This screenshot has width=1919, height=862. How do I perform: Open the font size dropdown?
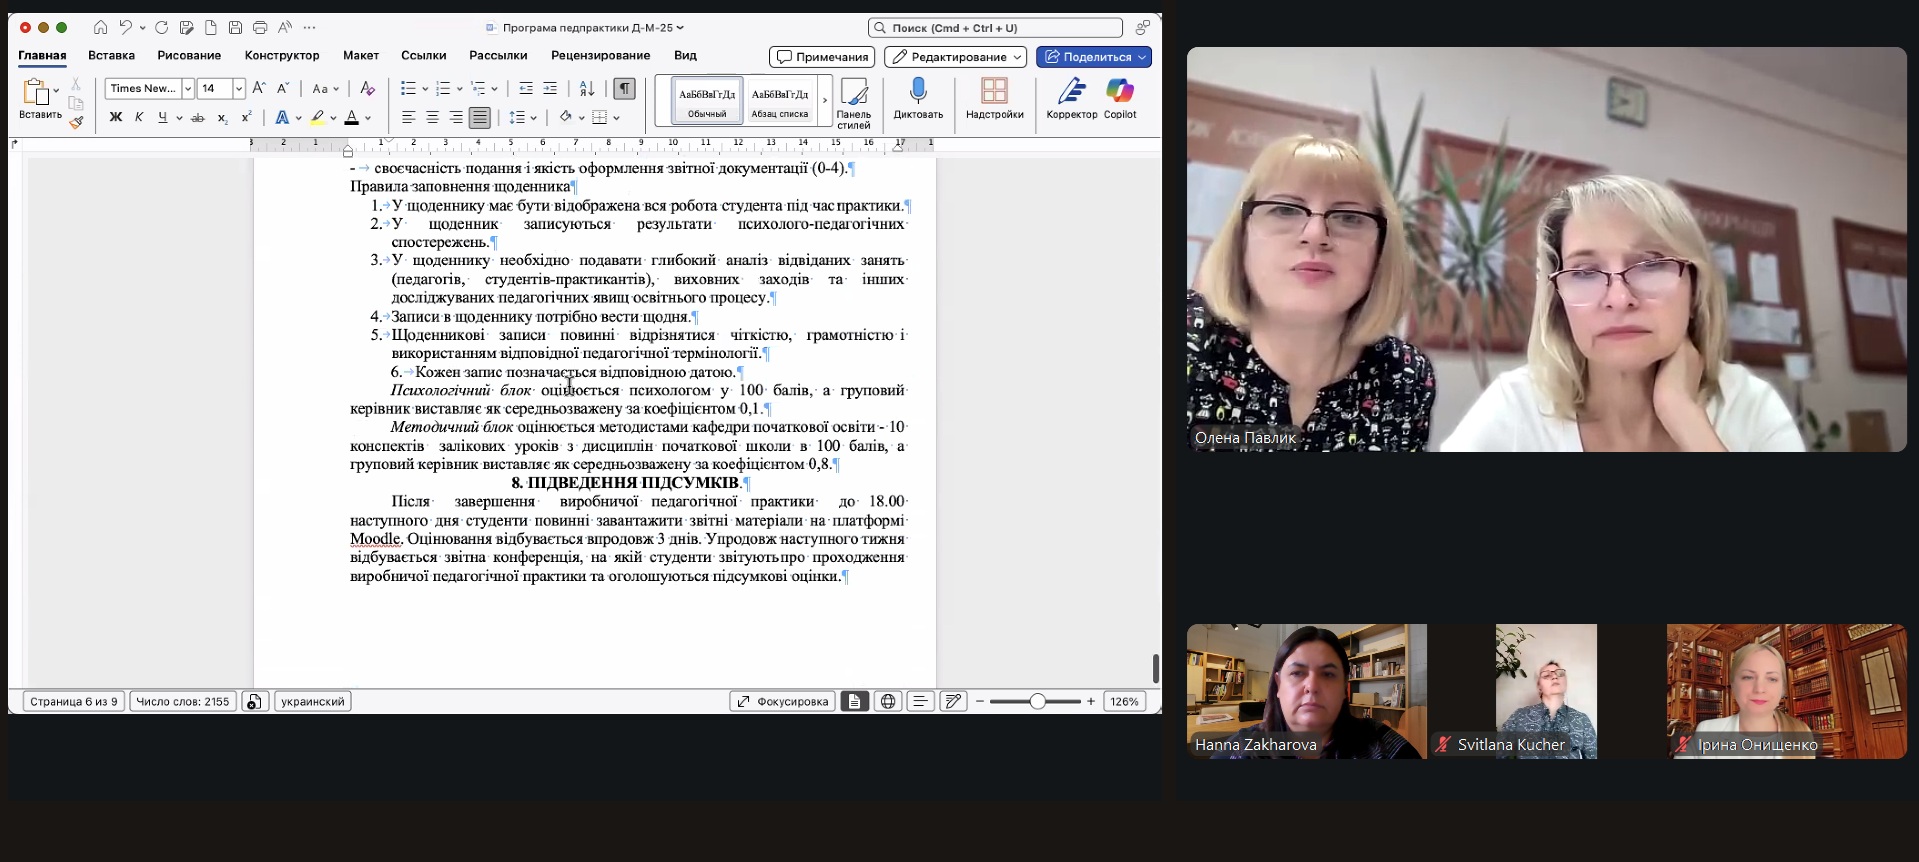(x=239, y=89)
